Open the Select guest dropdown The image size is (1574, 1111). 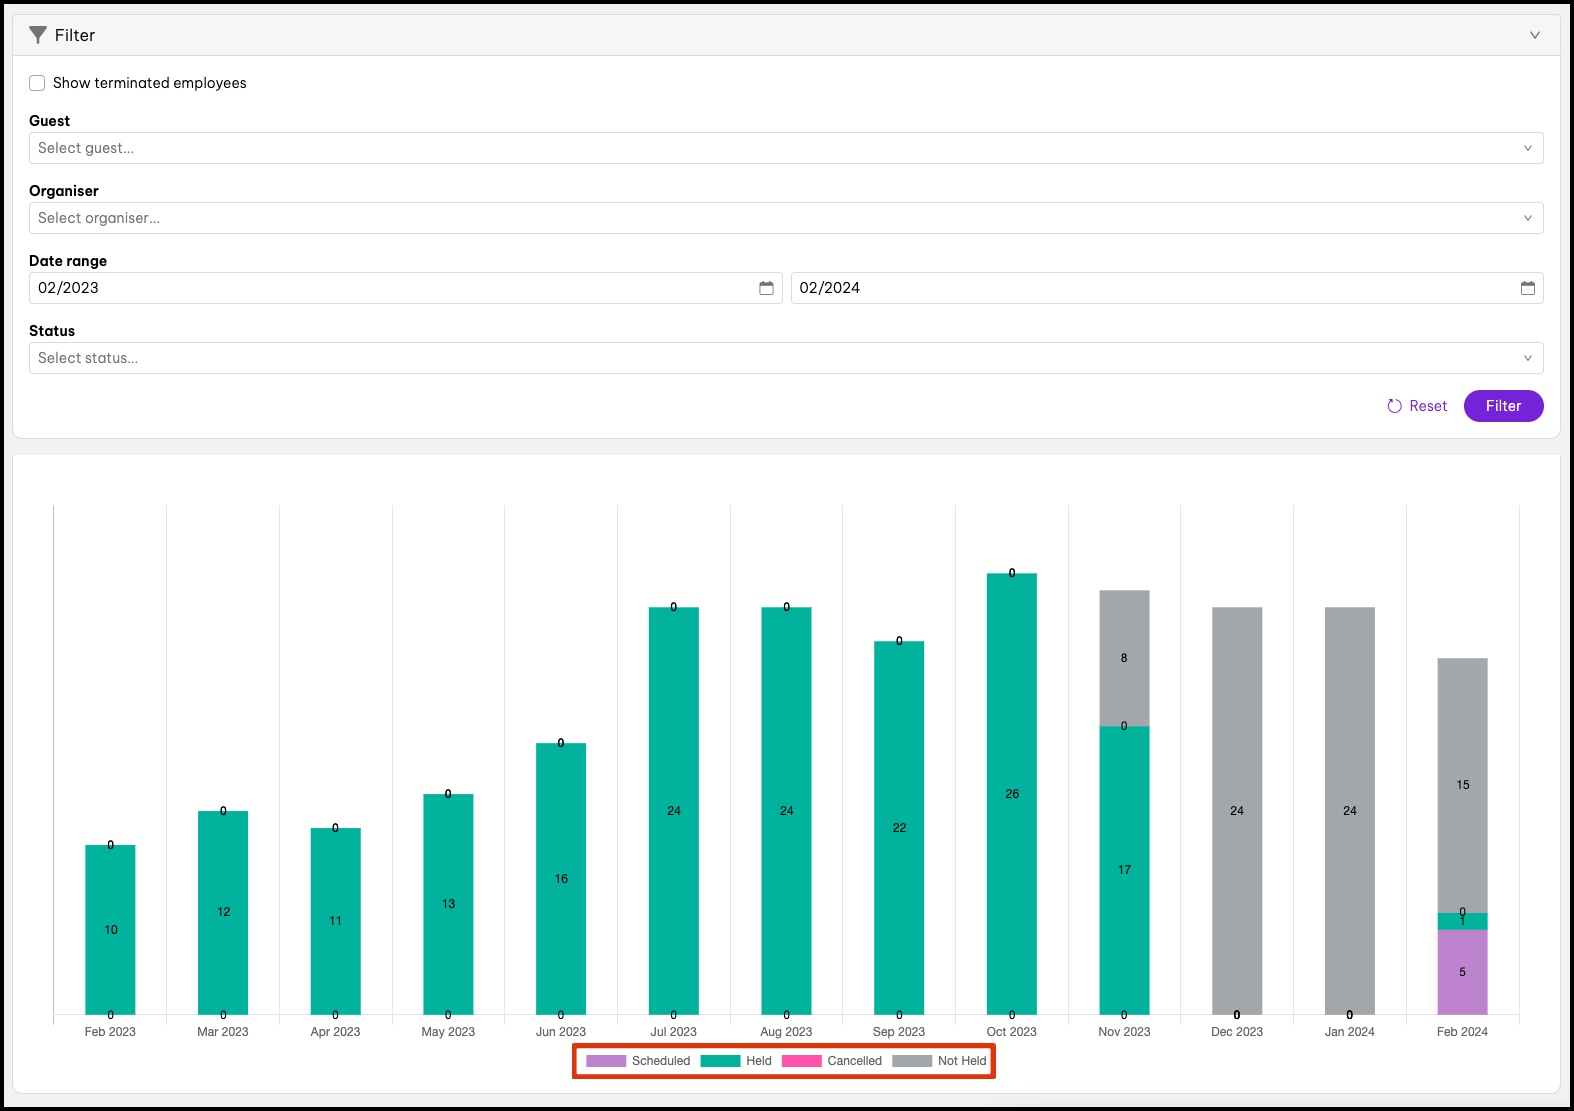point(785,148)
